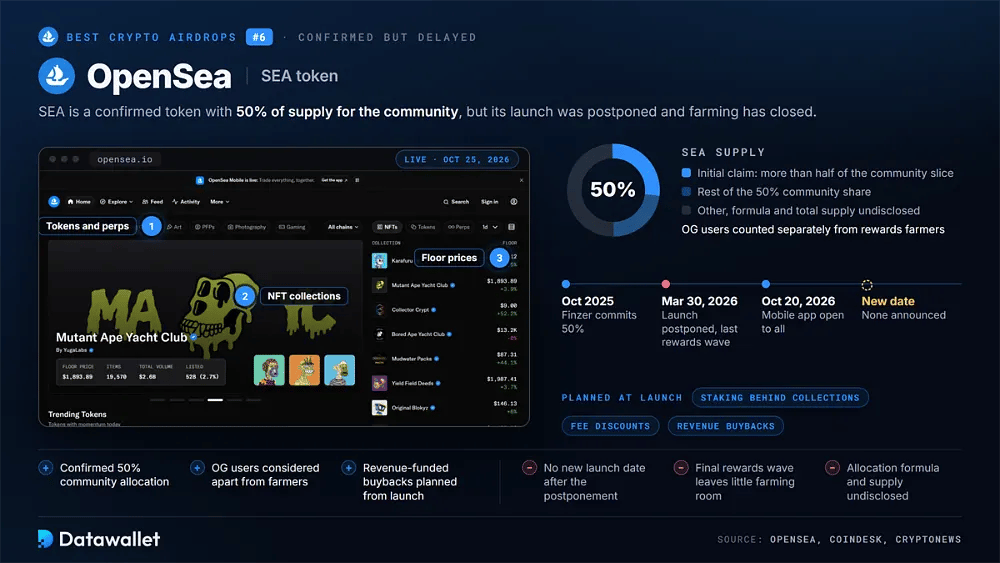This screenshot has width=1000, height=563.
Task: Select the Art category filter
Action: click(x=174, y=227)
